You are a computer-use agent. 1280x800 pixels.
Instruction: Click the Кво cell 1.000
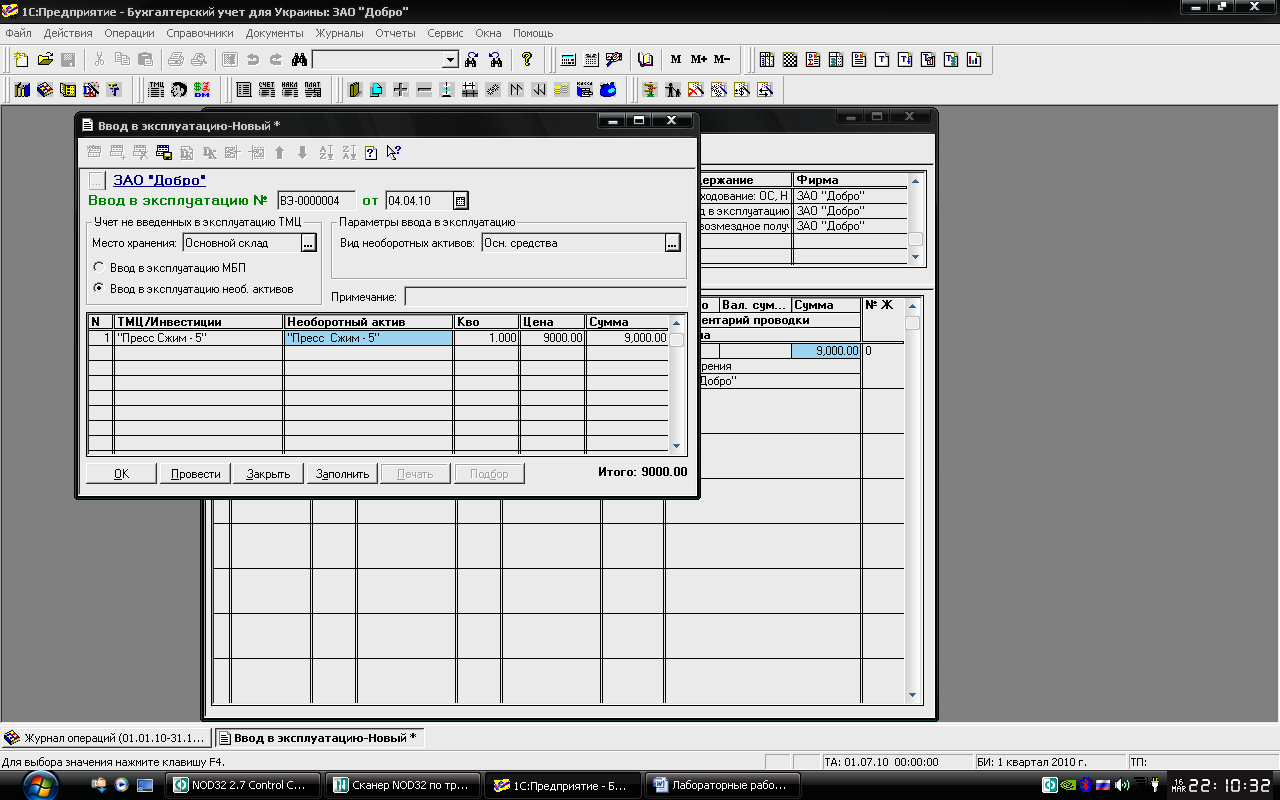coord(487,338)
